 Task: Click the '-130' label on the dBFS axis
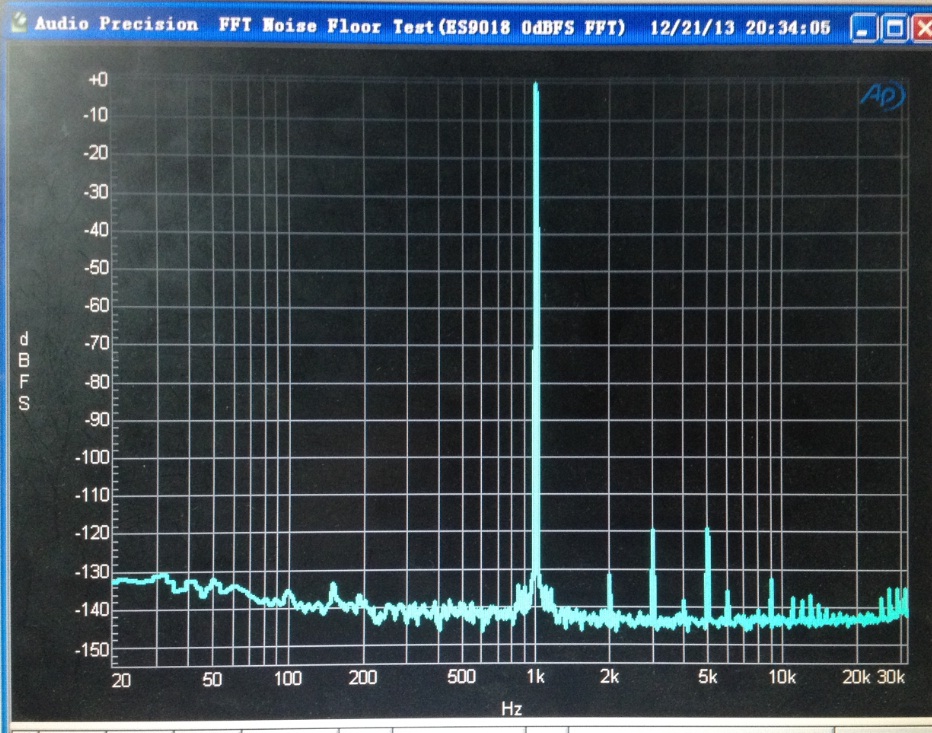[92, 572]
